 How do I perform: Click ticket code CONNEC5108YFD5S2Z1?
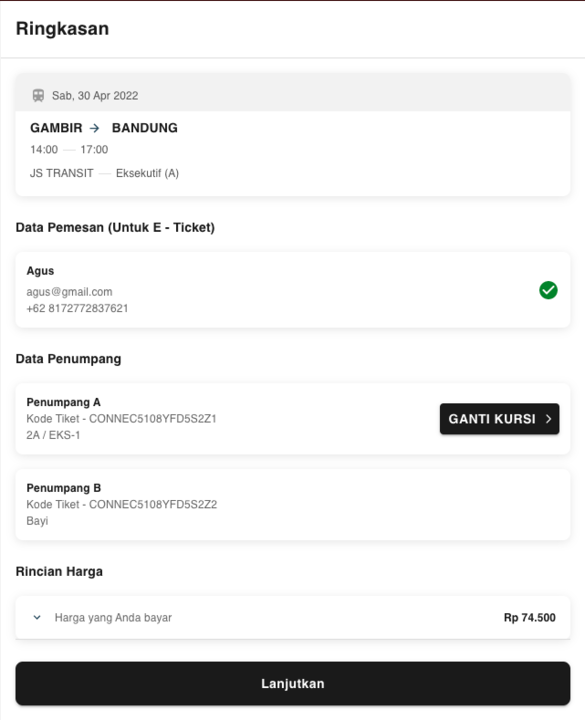point(152,419)
